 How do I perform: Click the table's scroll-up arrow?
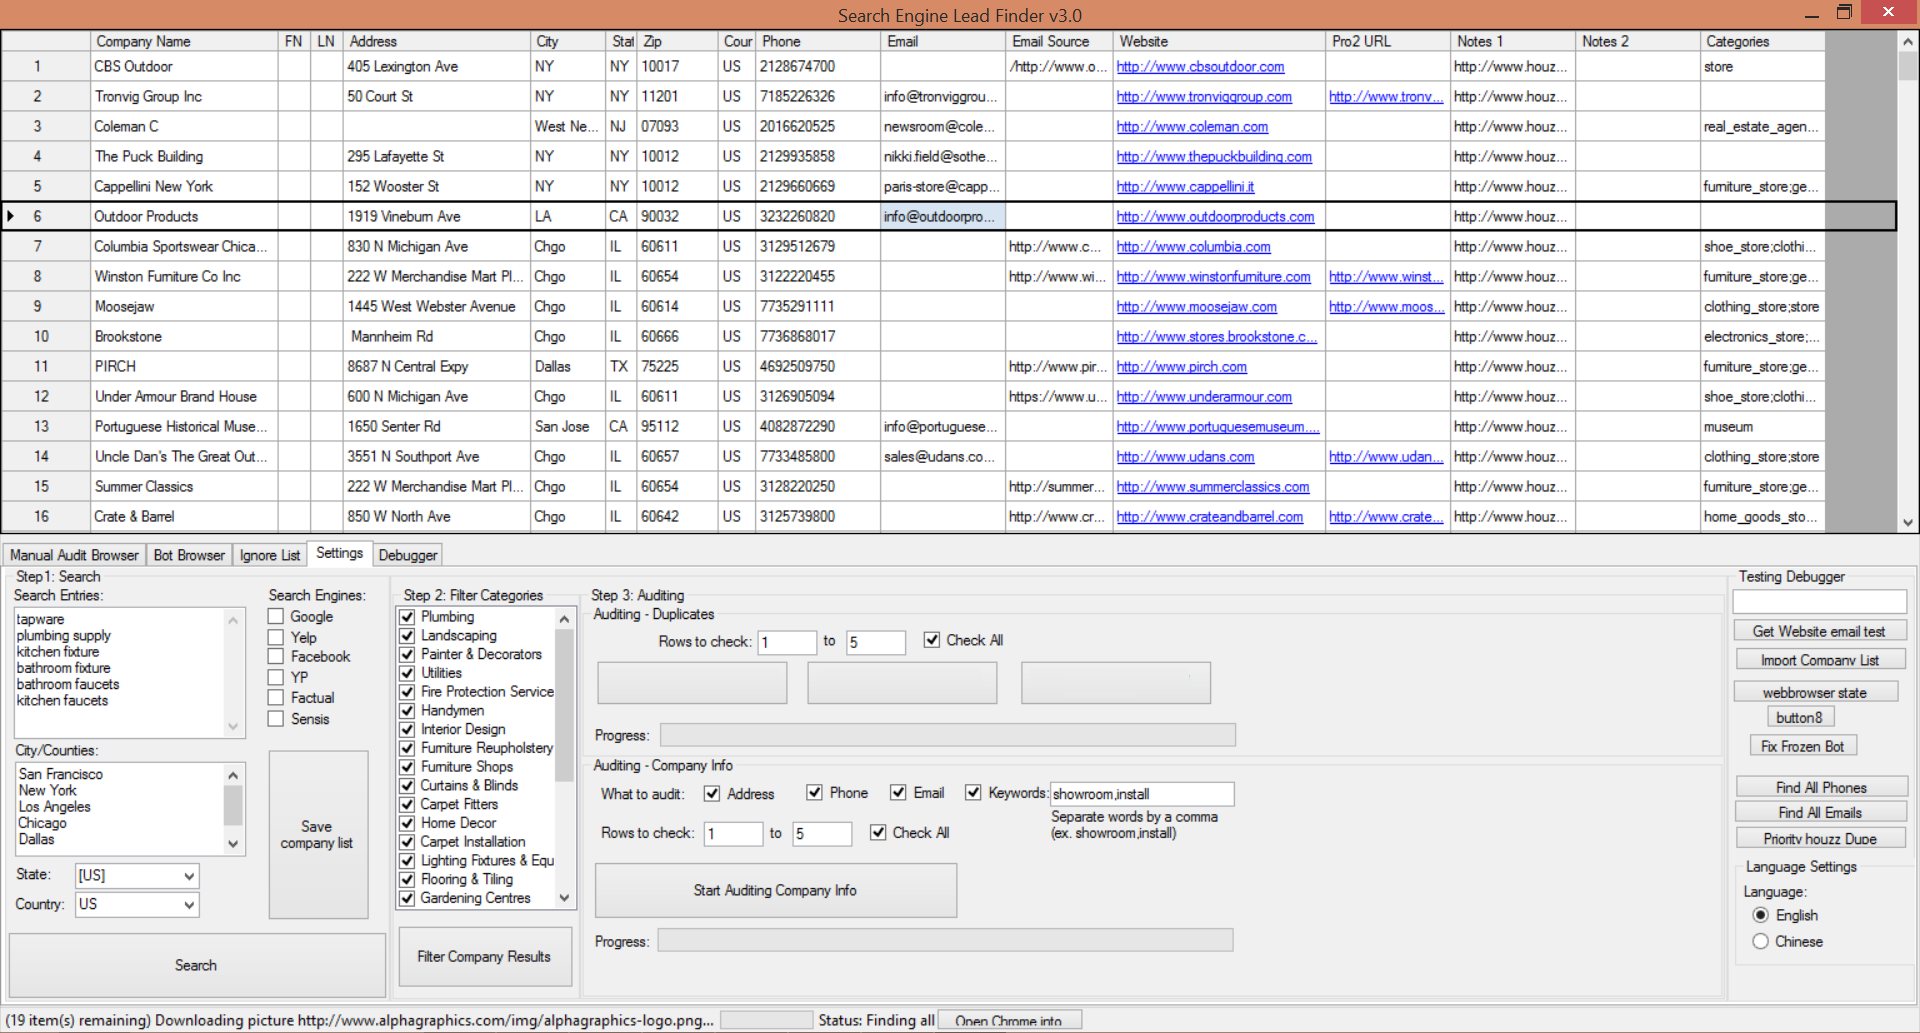tap(1908, 42)
